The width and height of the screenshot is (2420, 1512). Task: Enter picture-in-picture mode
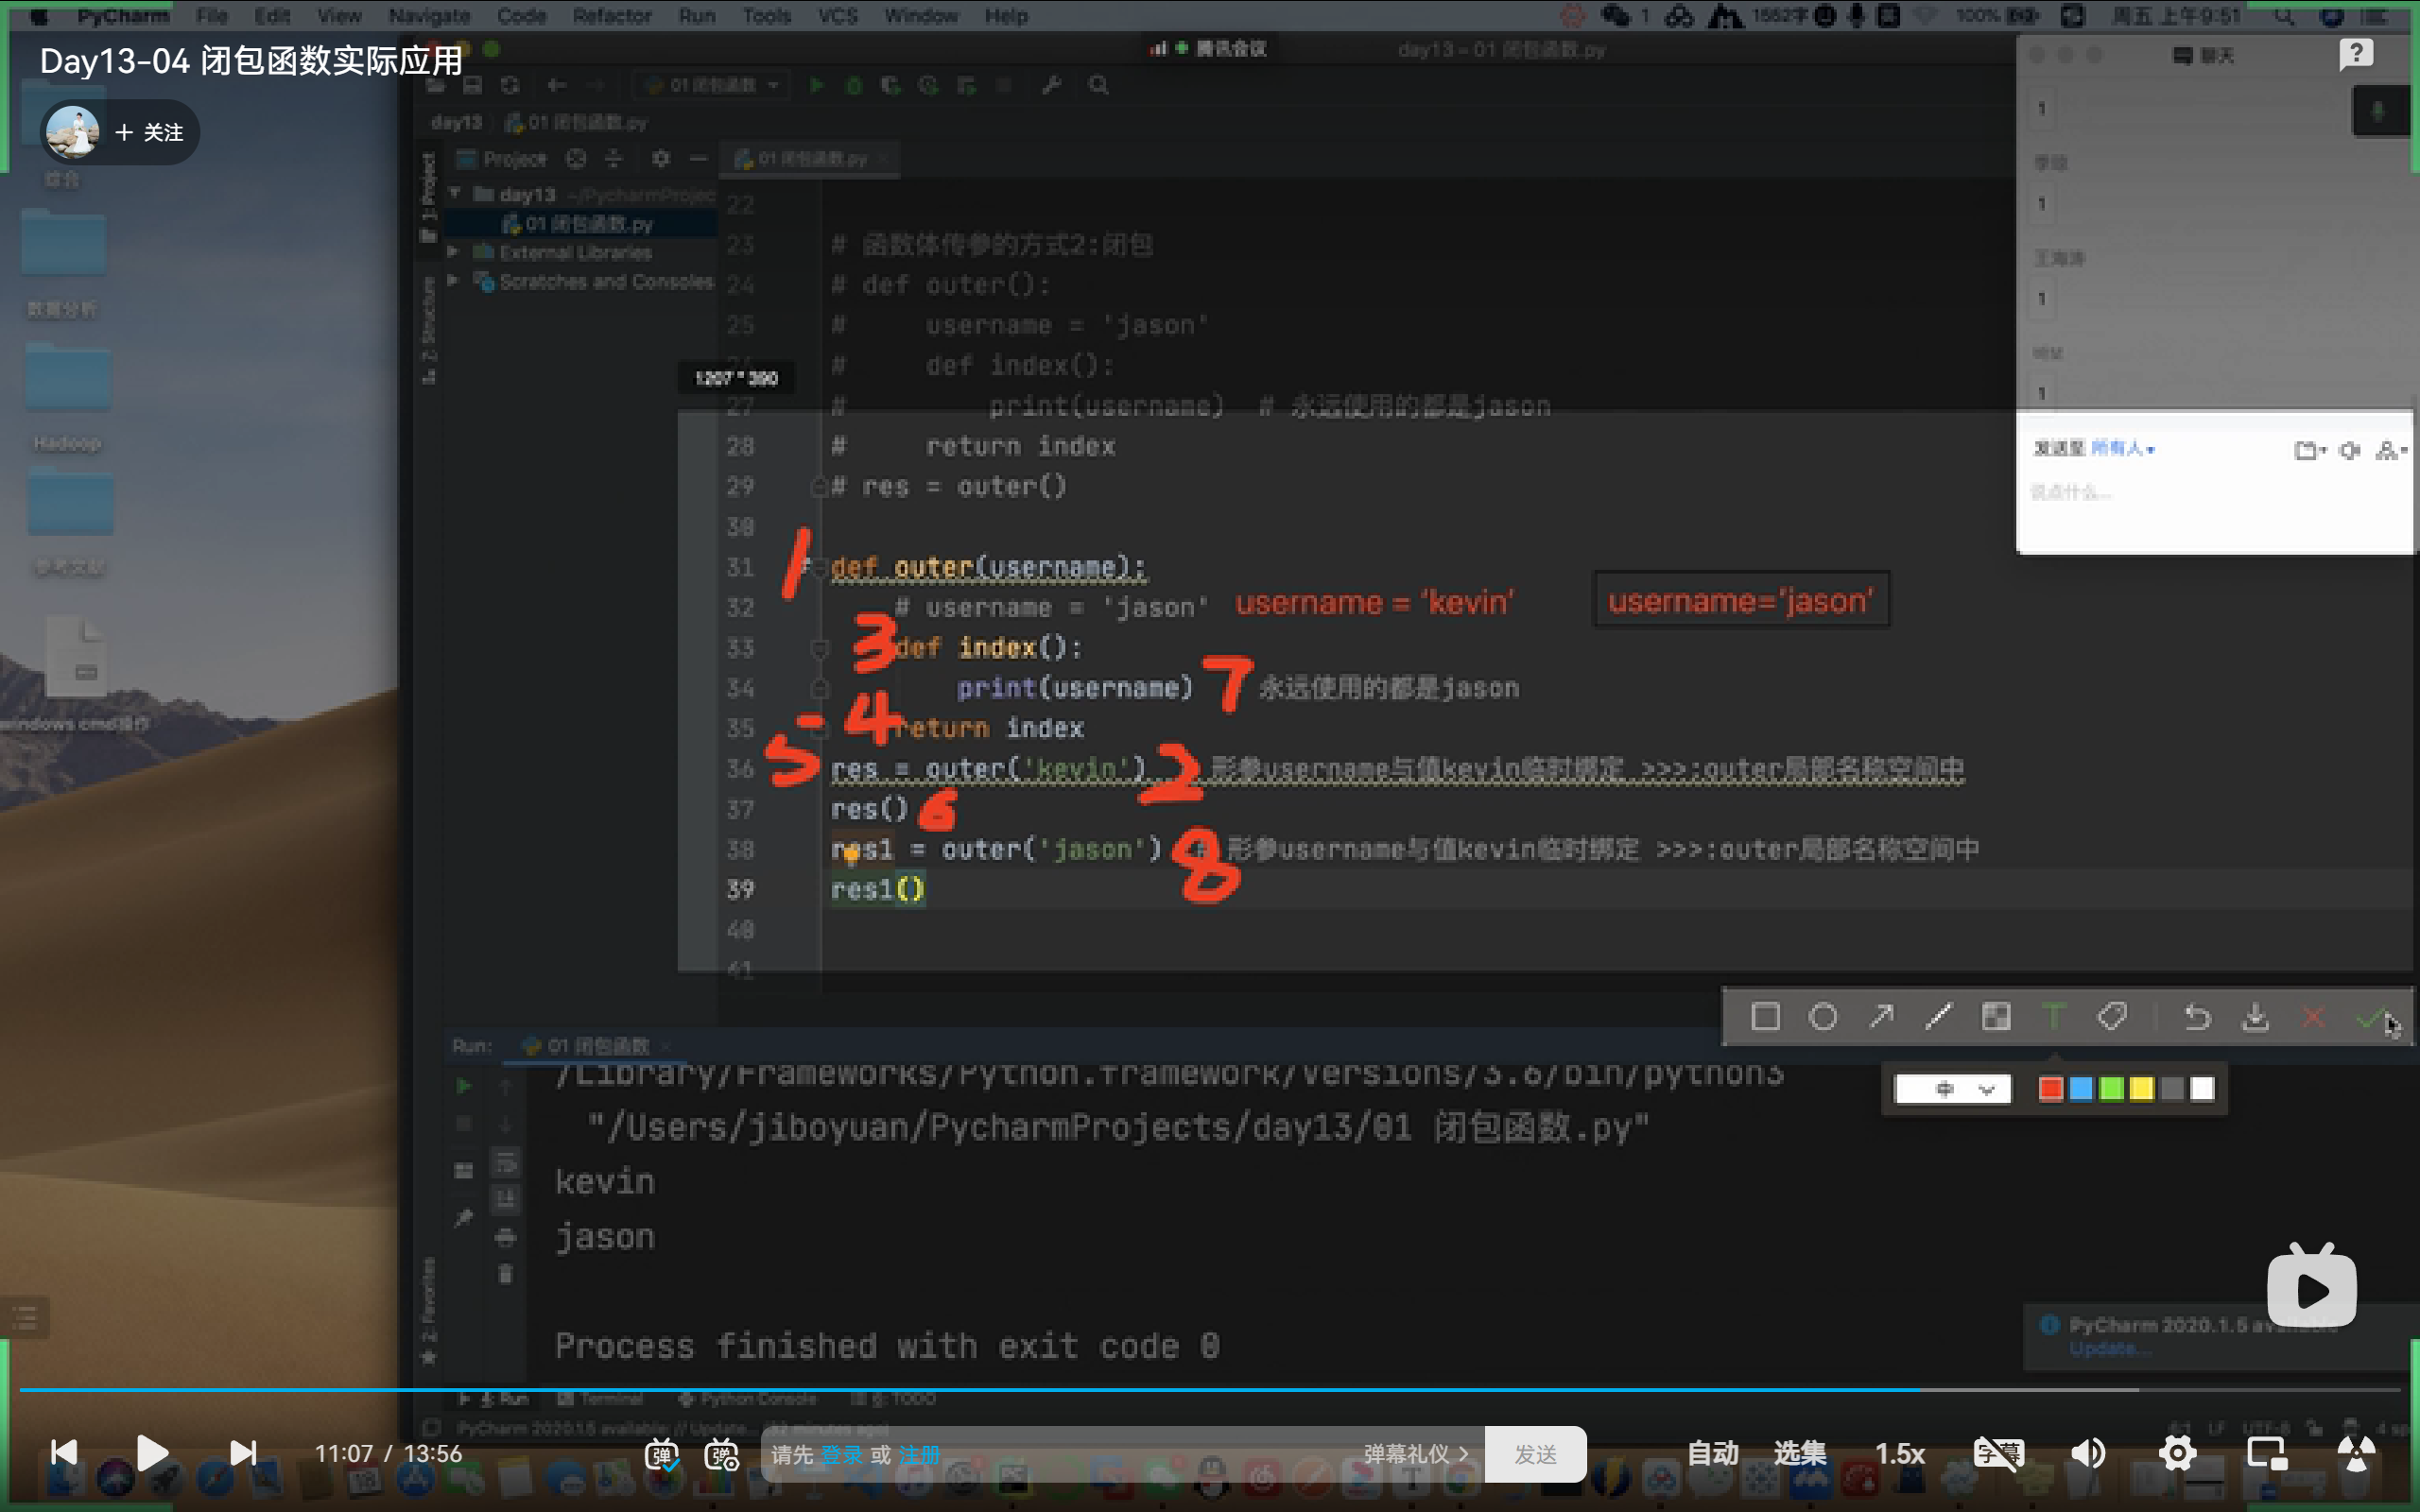point(2266,1453)
